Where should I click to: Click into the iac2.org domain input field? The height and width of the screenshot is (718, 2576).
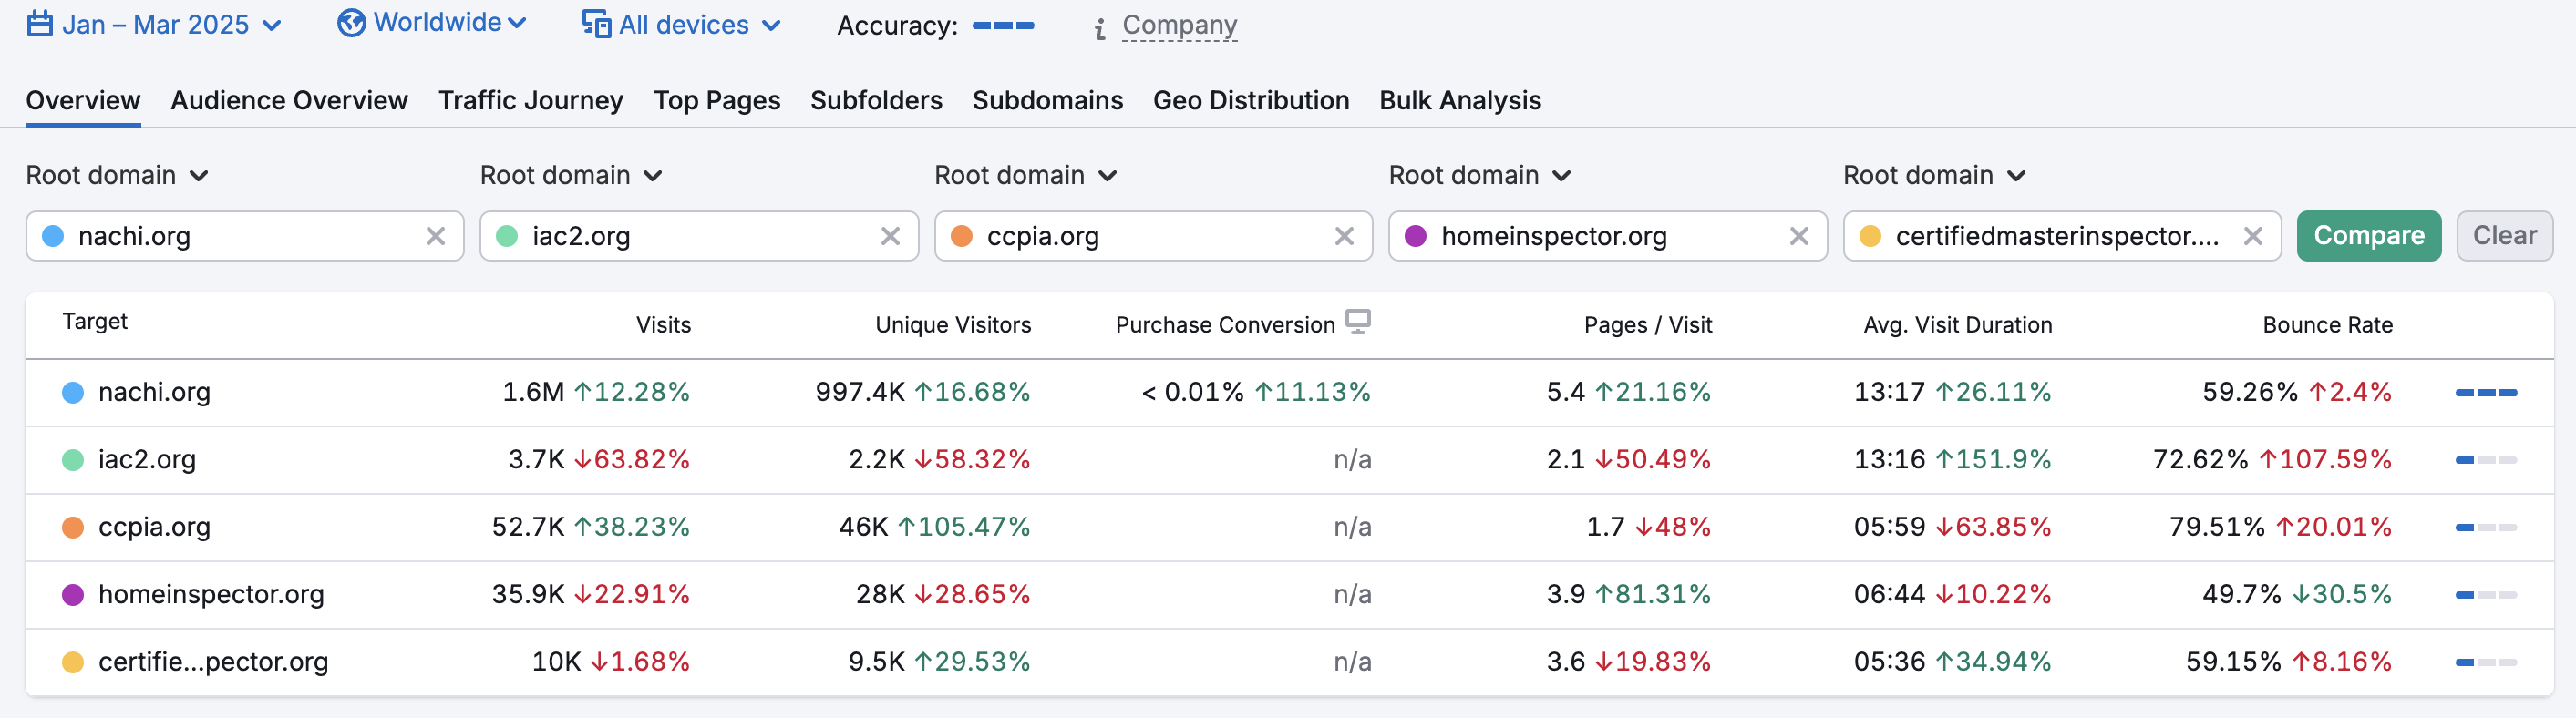pos(700,236)
